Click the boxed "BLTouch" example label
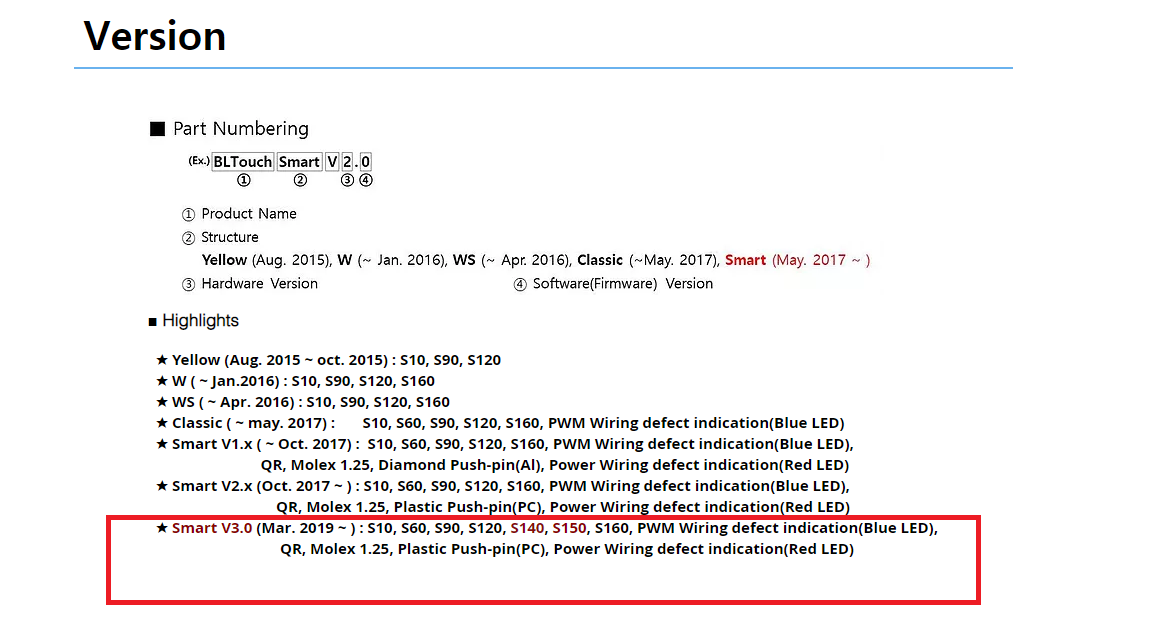The width and height of the screenshot is (1158, 622). 243,162
